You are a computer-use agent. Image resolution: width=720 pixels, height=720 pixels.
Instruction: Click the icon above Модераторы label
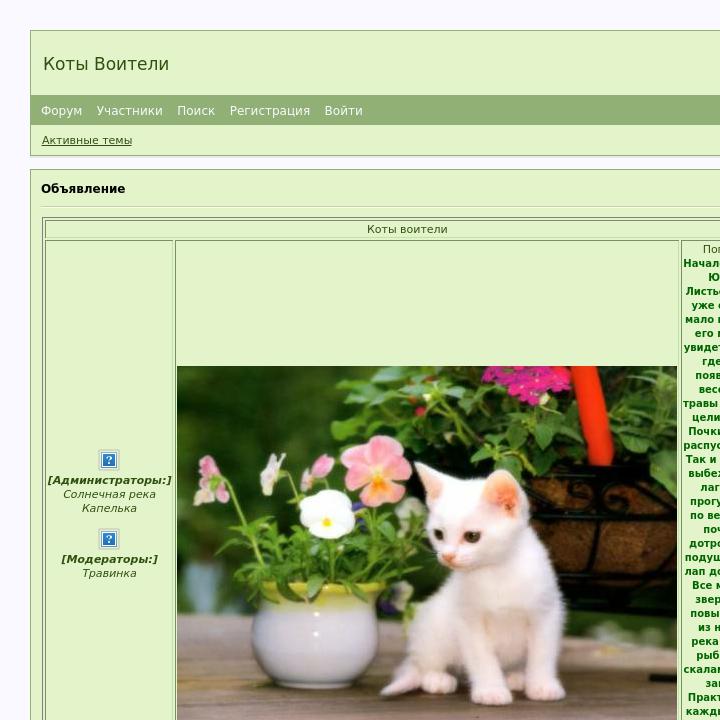click(109, 539)
